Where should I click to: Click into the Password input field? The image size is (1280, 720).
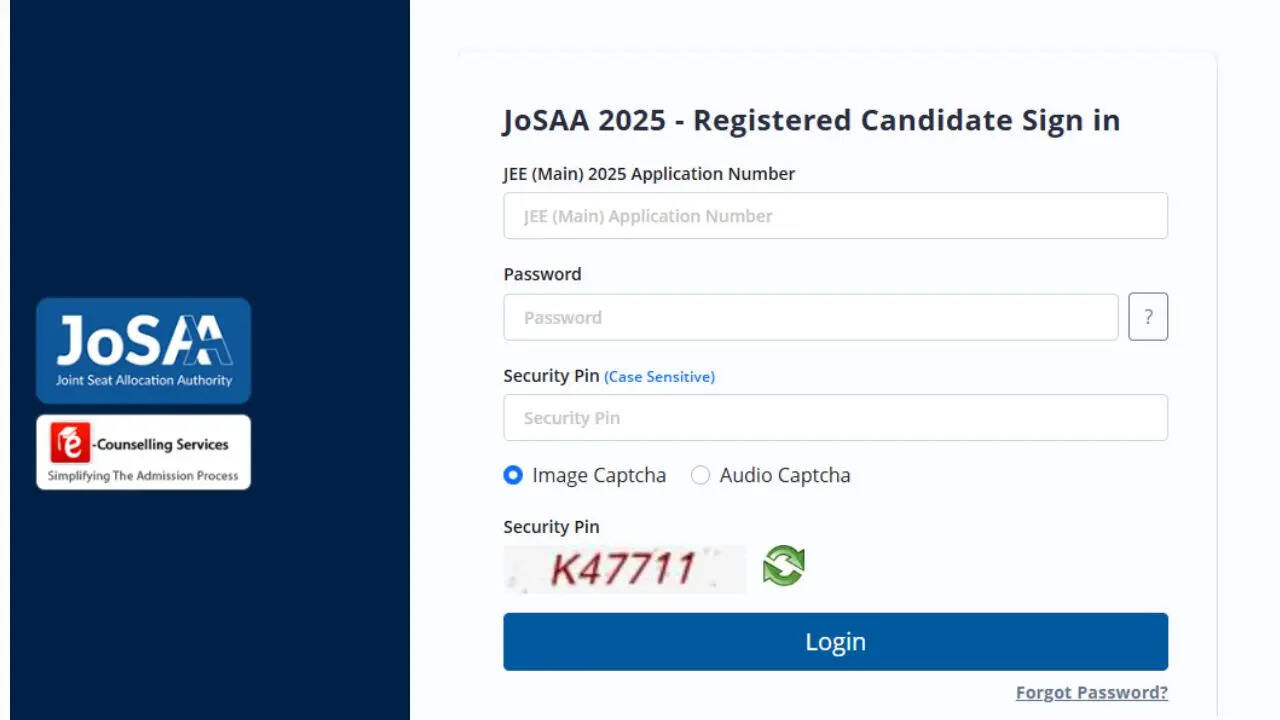pos(810,317)
